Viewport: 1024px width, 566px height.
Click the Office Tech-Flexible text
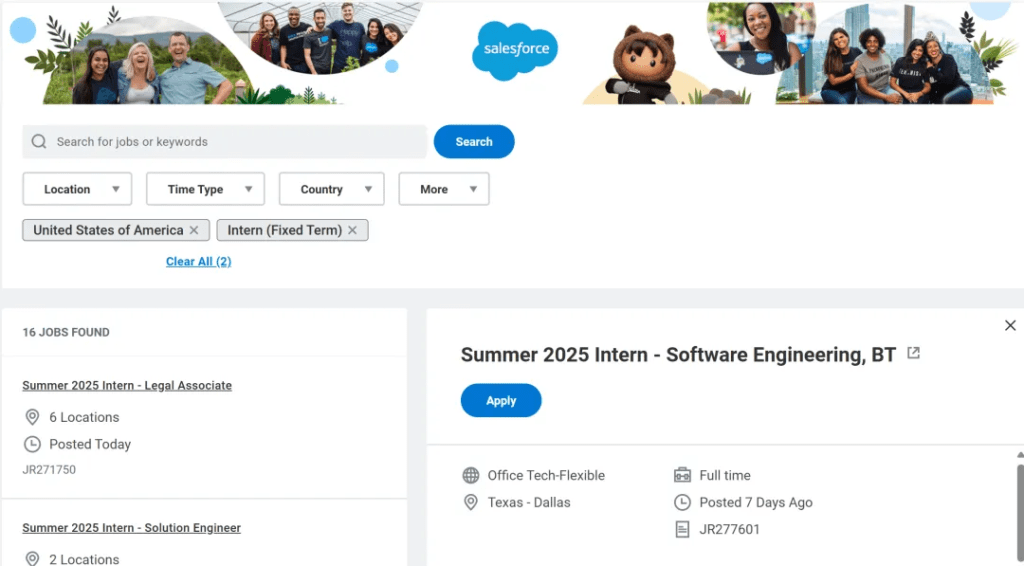click(x=546, y=476)
